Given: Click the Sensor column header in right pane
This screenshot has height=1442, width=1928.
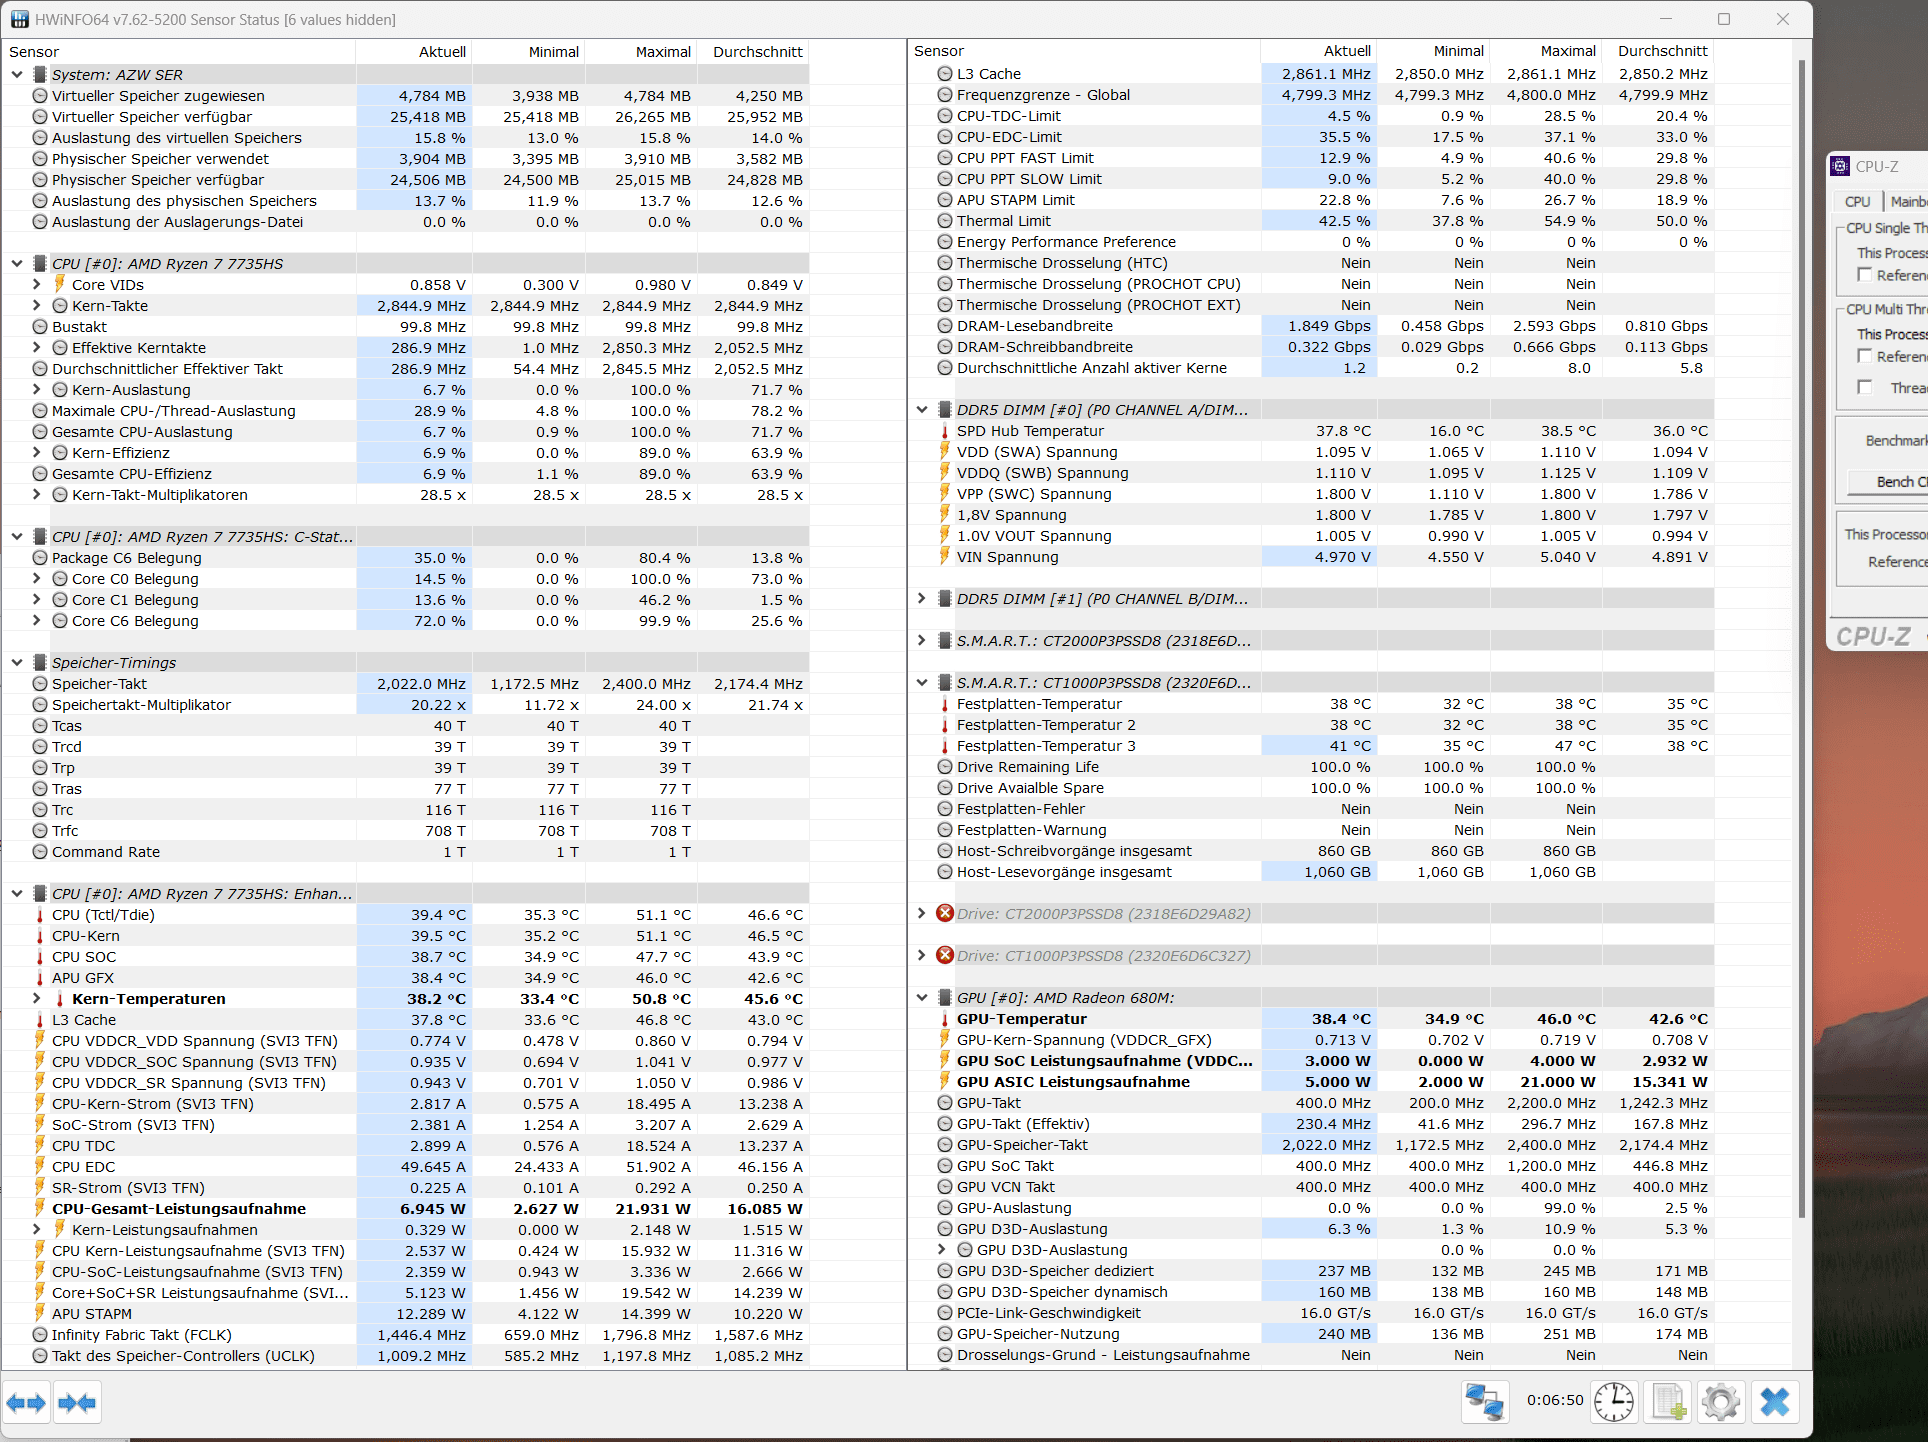Looking at the screenshot, I should (x=1085, y=51).
